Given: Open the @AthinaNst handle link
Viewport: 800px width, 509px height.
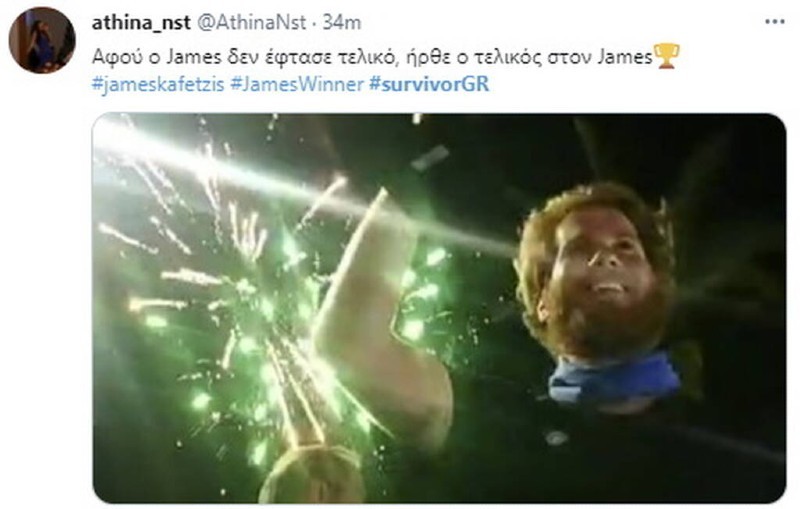Looking at the screenshot, I should pyautogui.click(x=252, y=22).
